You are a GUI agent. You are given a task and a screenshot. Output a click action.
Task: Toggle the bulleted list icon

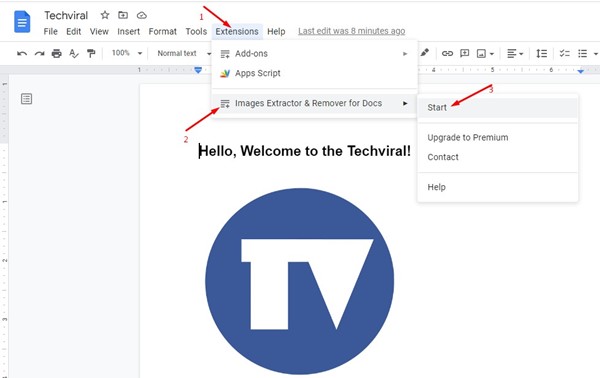(582, 54)
